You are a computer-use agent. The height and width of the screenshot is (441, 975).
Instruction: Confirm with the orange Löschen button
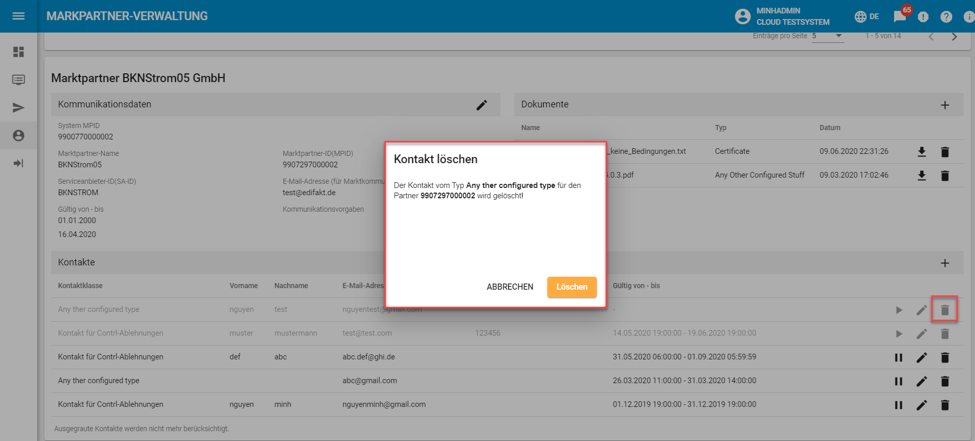[572, 287]
